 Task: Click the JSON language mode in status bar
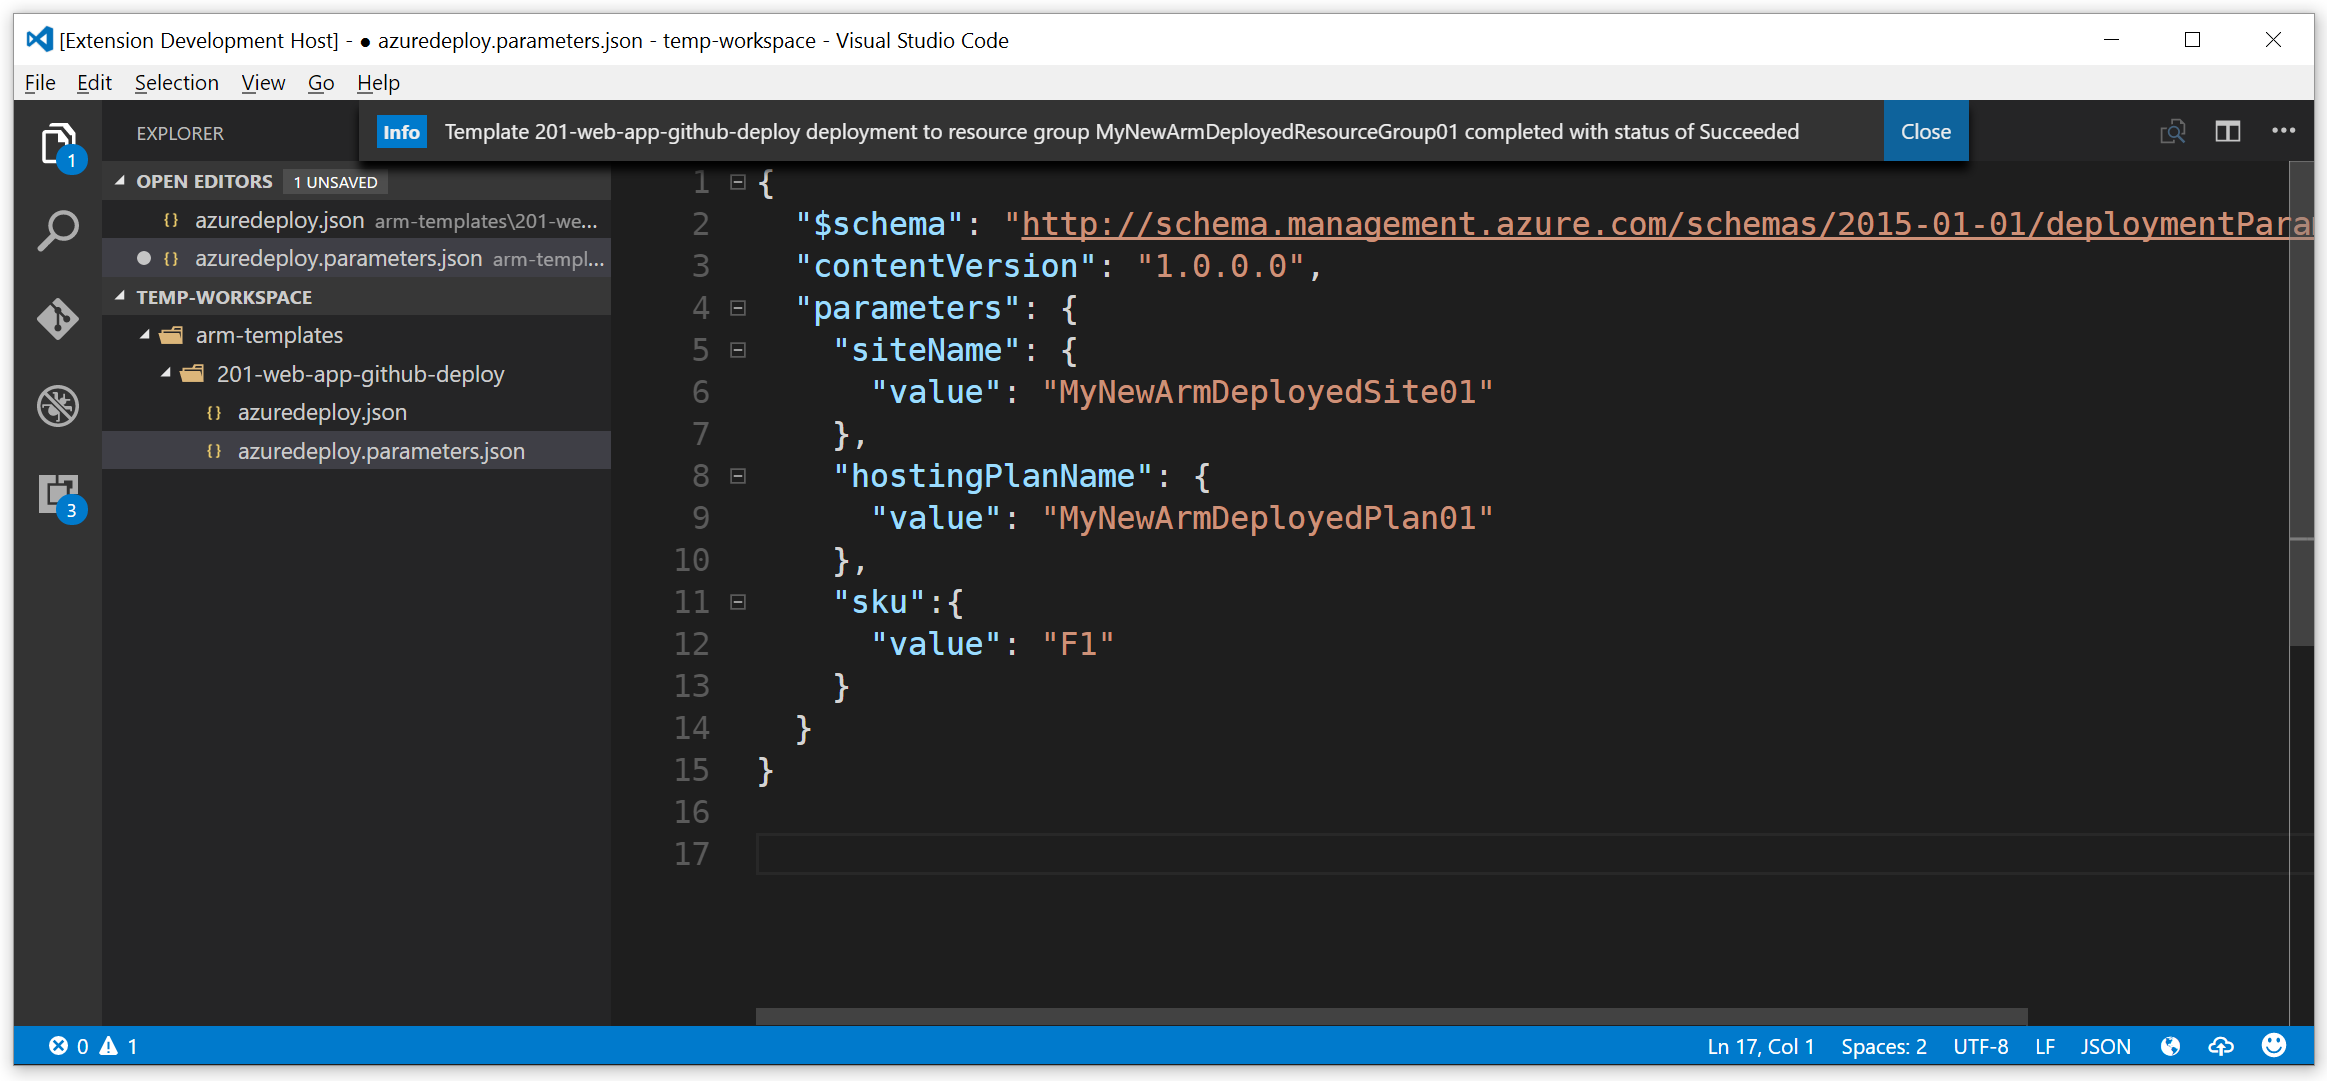[2105, 1046]
